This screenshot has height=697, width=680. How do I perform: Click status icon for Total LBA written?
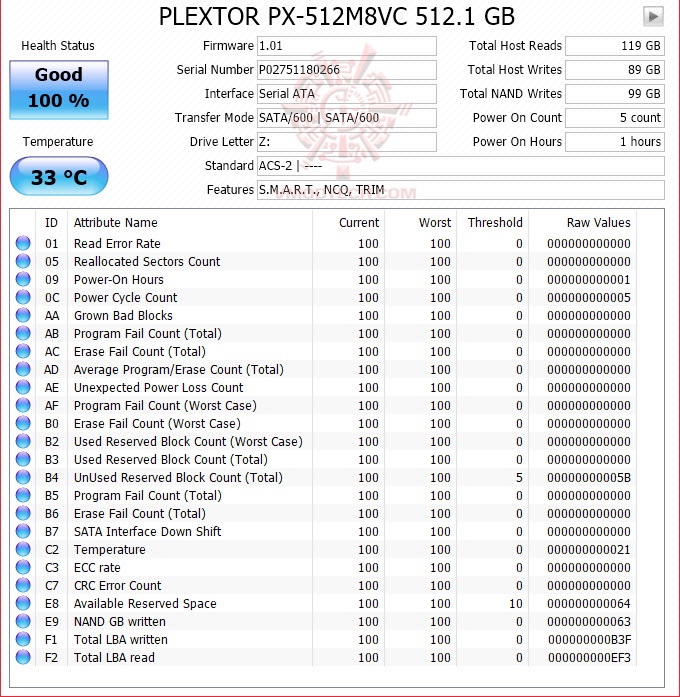coord(23,639)
